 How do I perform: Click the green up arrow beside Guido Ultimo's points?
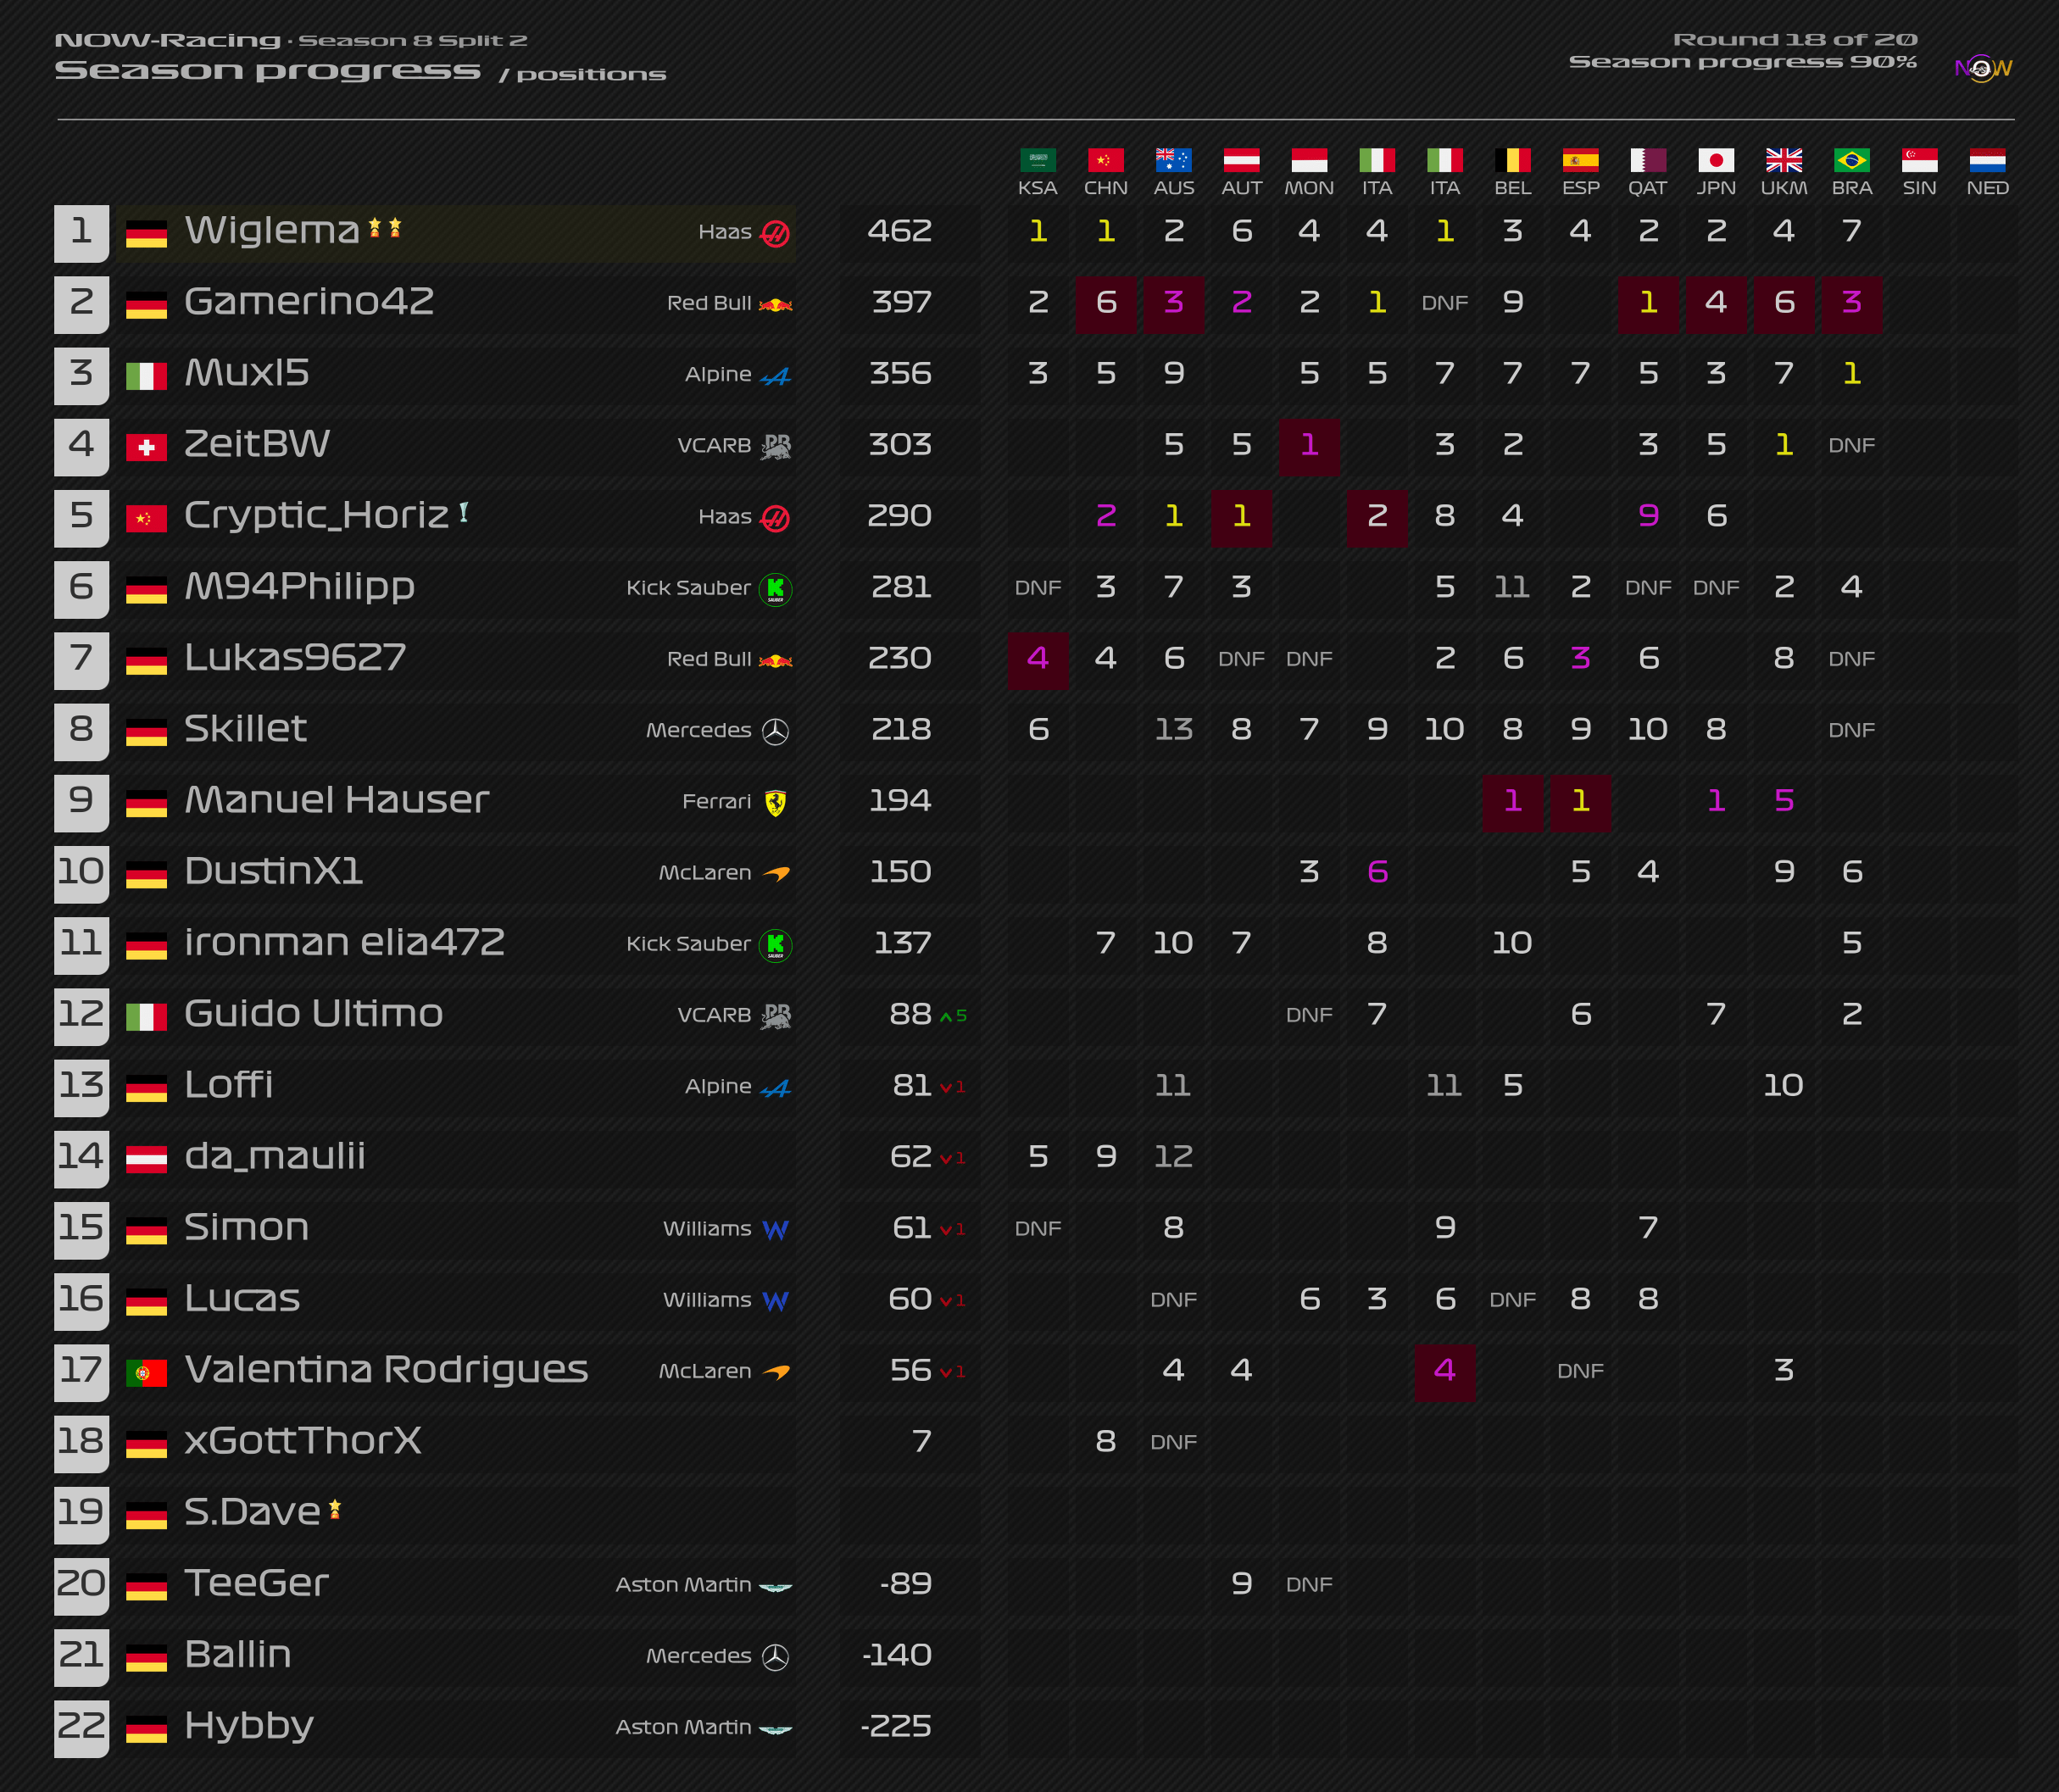(x=946, y=1017)
